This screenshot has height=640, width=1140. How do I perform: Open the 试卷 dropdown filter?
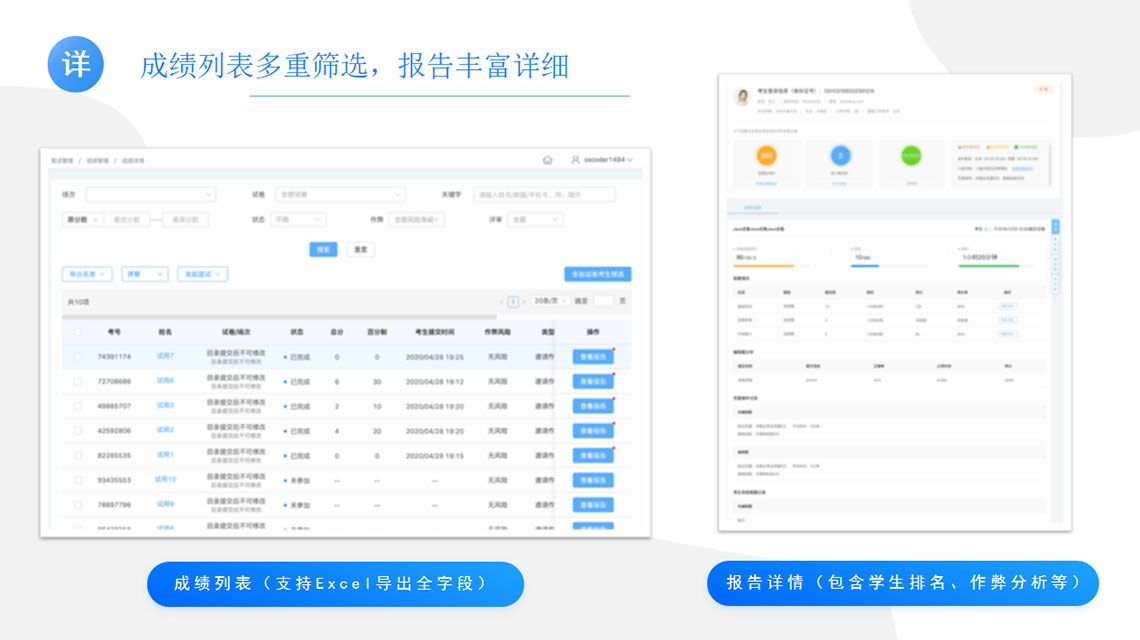point(340,195)
